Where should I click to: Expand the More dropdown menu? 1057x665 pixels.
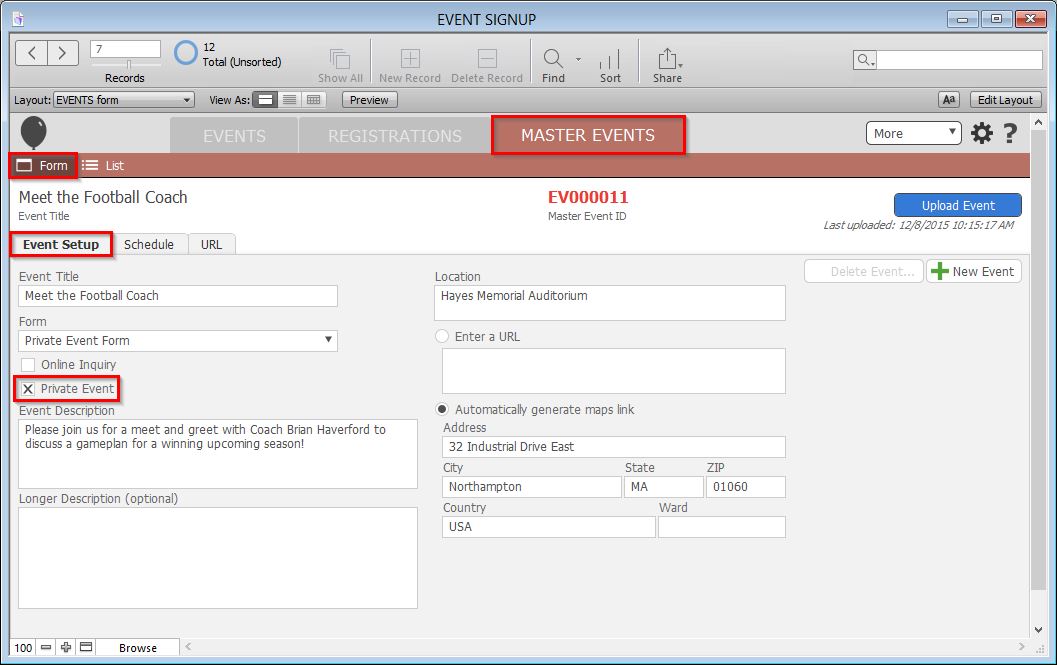[x=913, y=133]
